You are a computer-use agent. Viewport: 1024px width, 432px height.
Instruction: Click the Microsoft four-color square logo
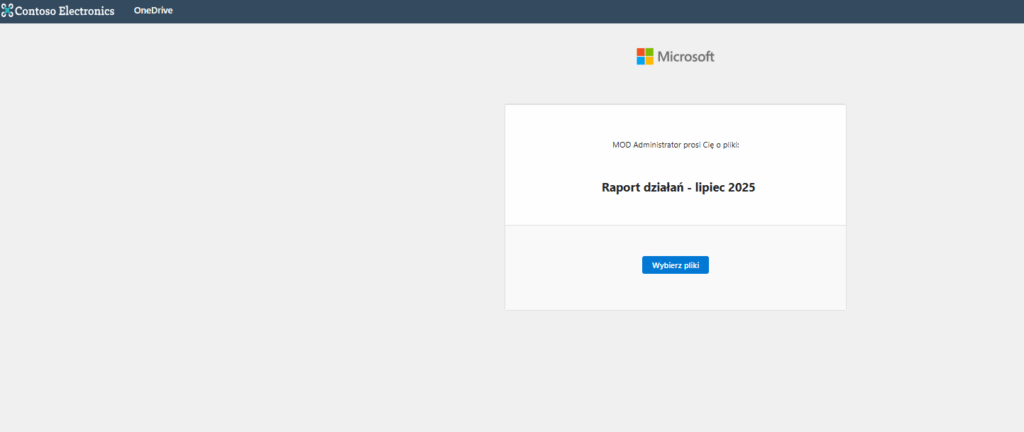point(645,56)
